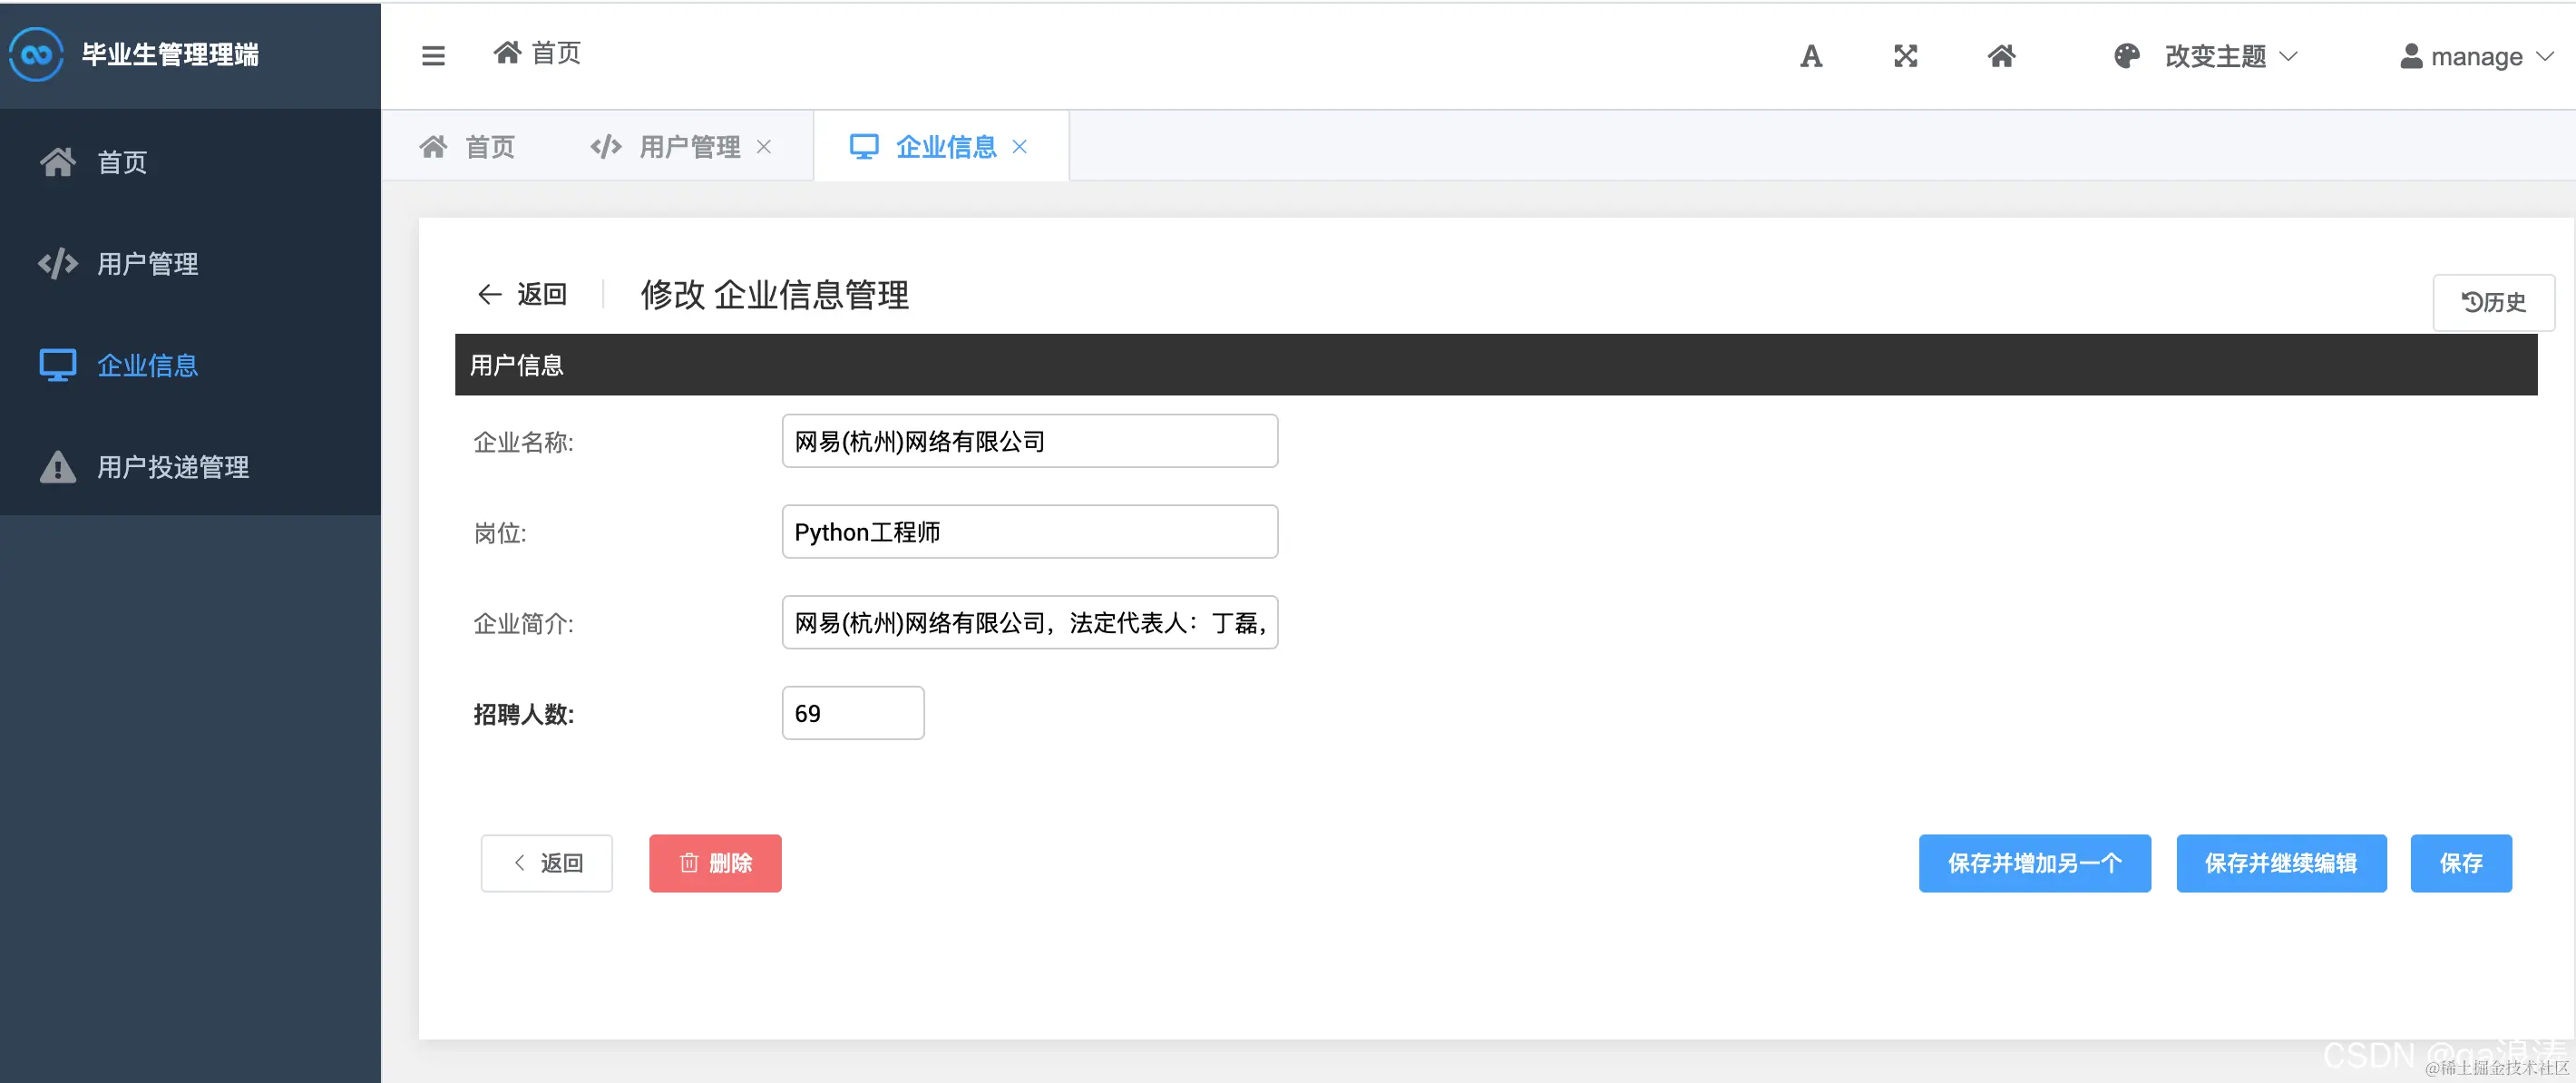Edit the 招聘人数 number field

(x=852, y=712)
